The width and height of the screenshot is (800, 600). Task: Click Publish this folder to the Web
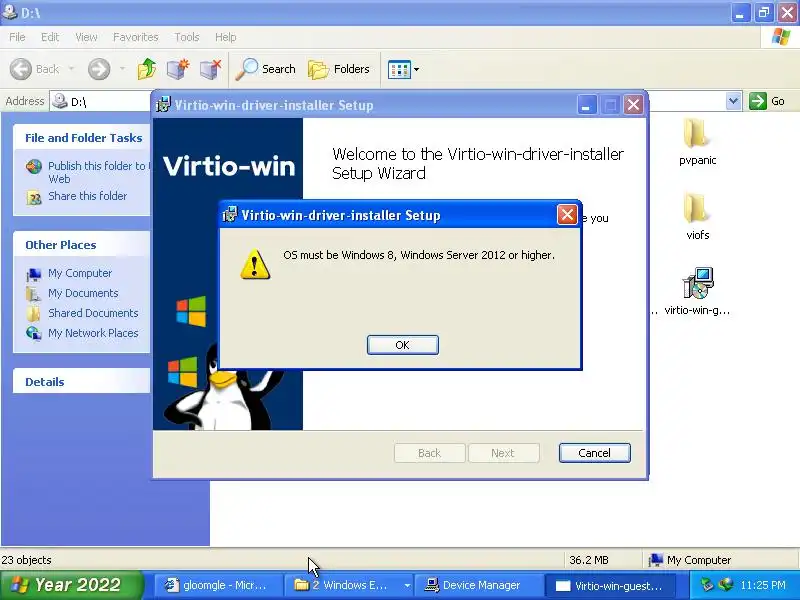(99, 172)
